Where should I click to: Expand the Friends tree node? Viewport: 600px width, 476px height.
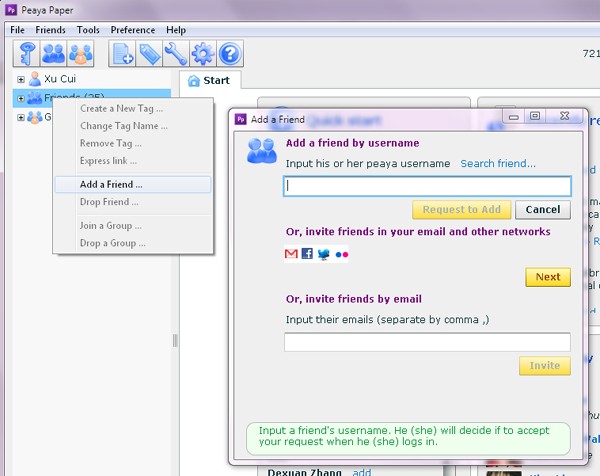(21, 98)
